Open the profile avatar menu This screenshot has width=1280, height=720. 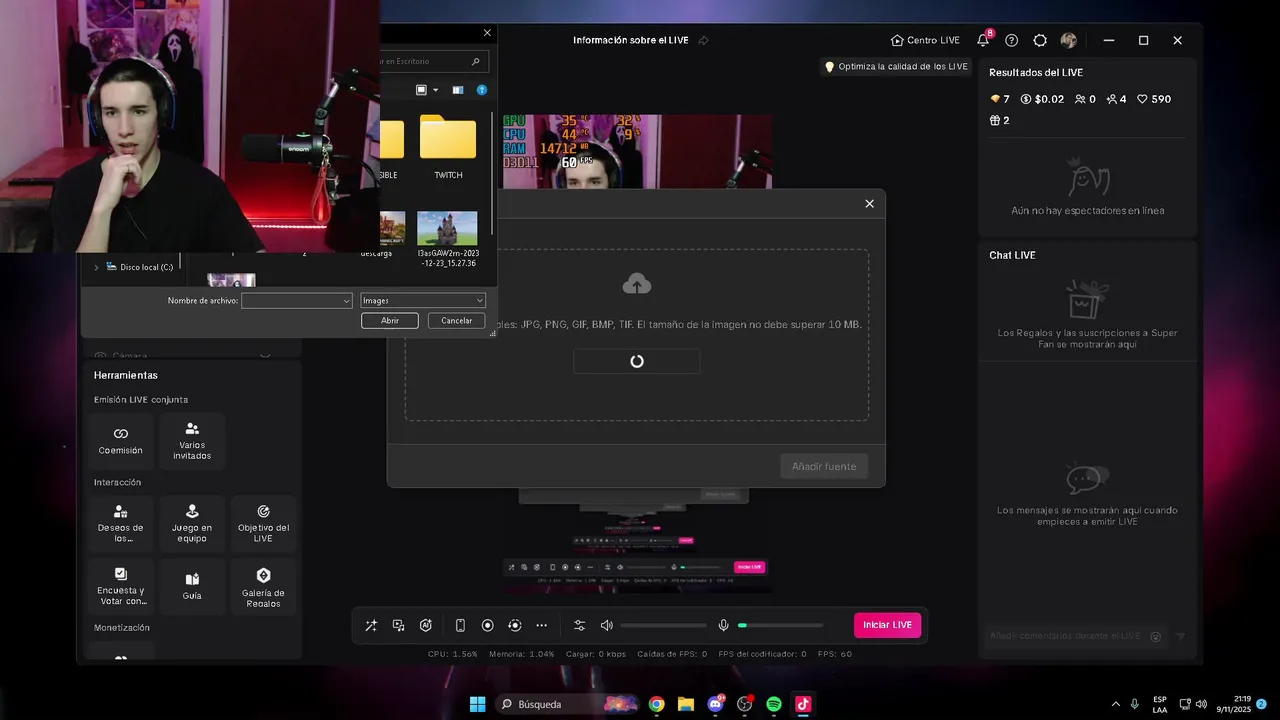[x=1069, y=40]
